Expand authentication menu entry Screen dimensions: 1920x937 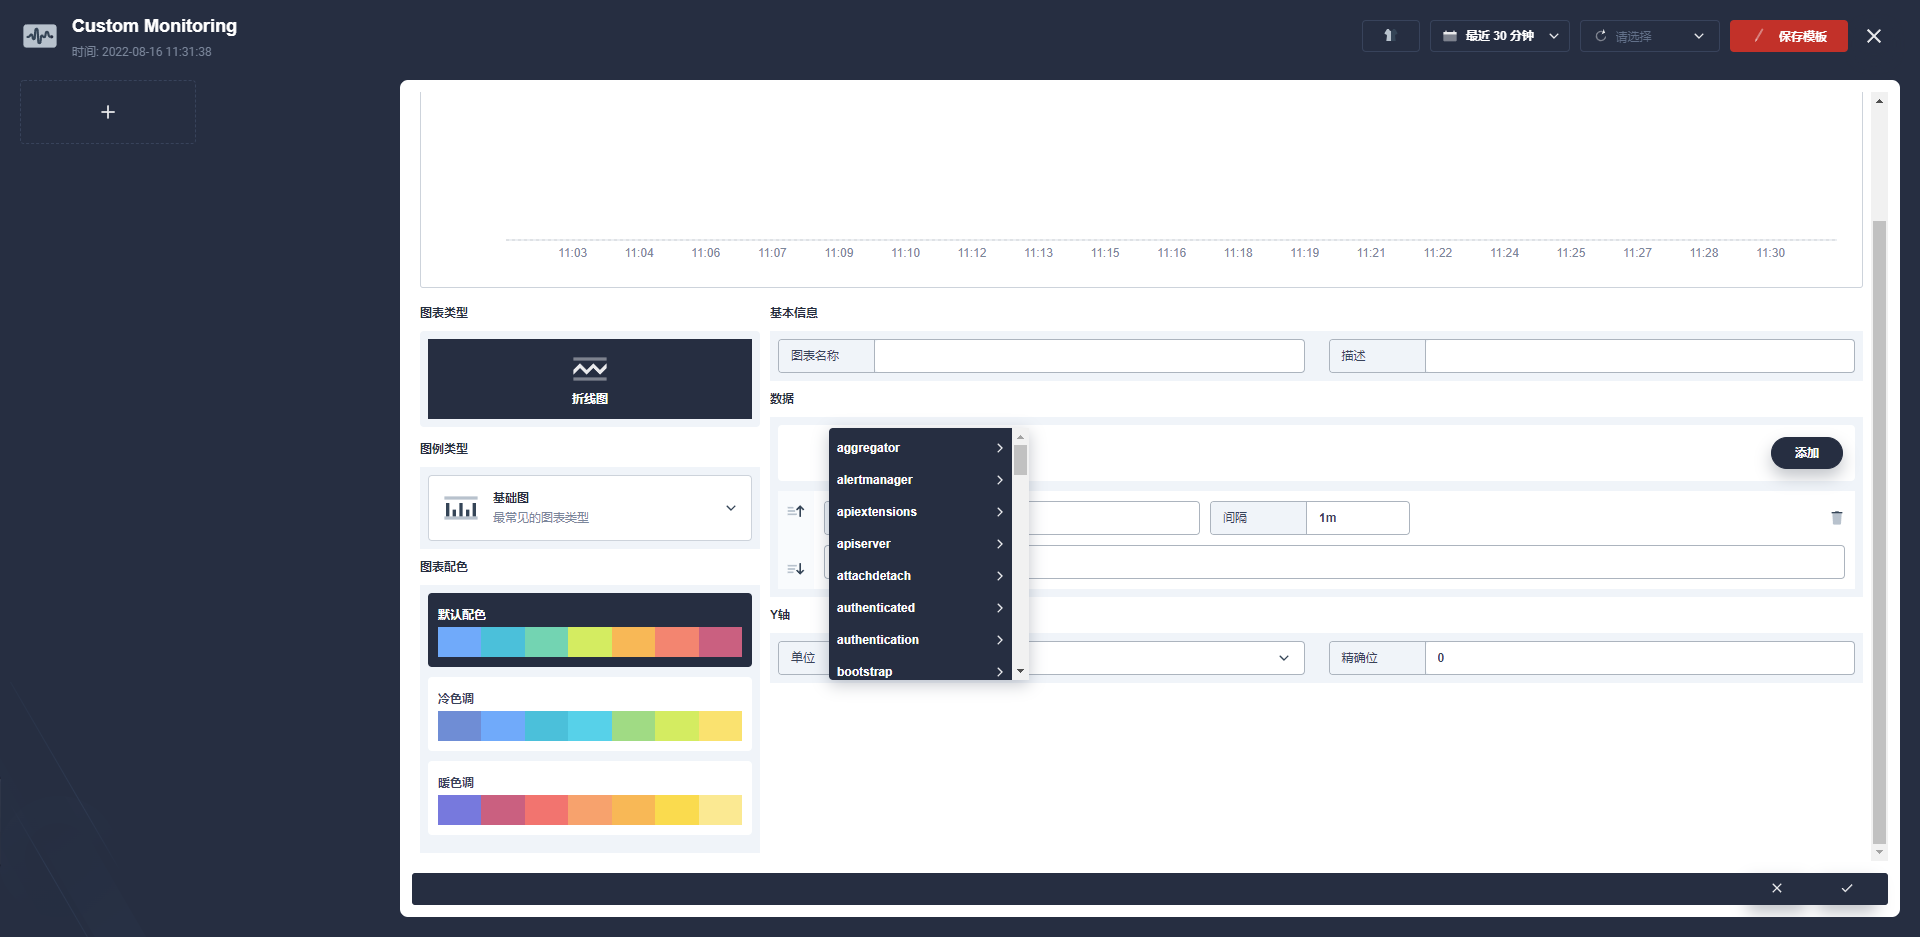pos(920,640)
